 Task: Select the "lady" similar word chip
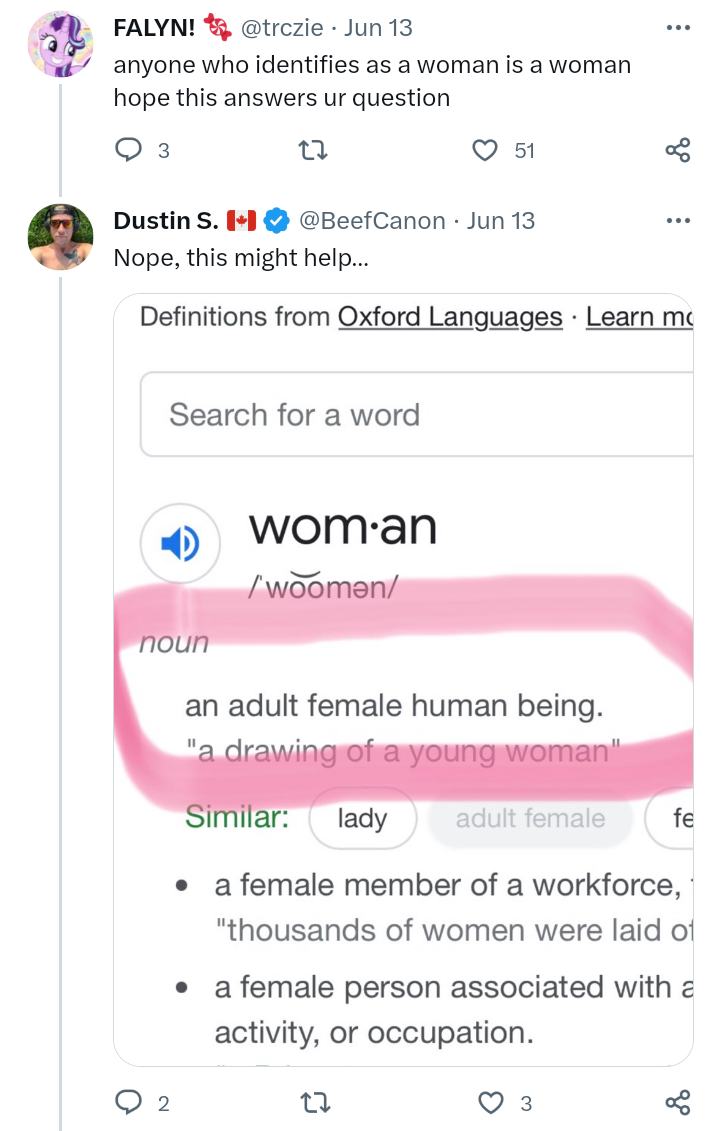point(362,818)
